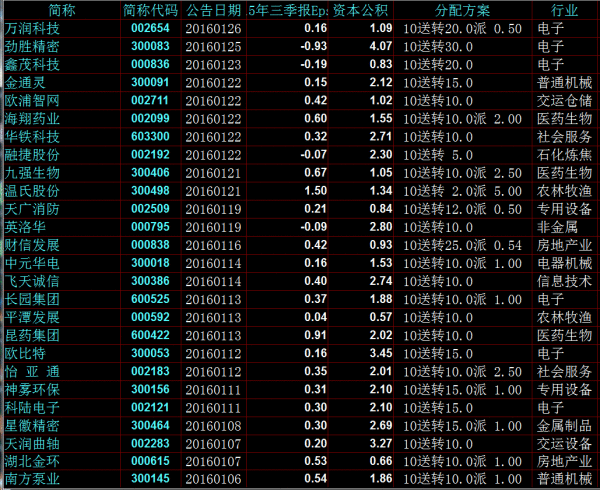Viewport: 600px width, 490px height.
Task: Click stock code 002509
Action: coord(150,208)
